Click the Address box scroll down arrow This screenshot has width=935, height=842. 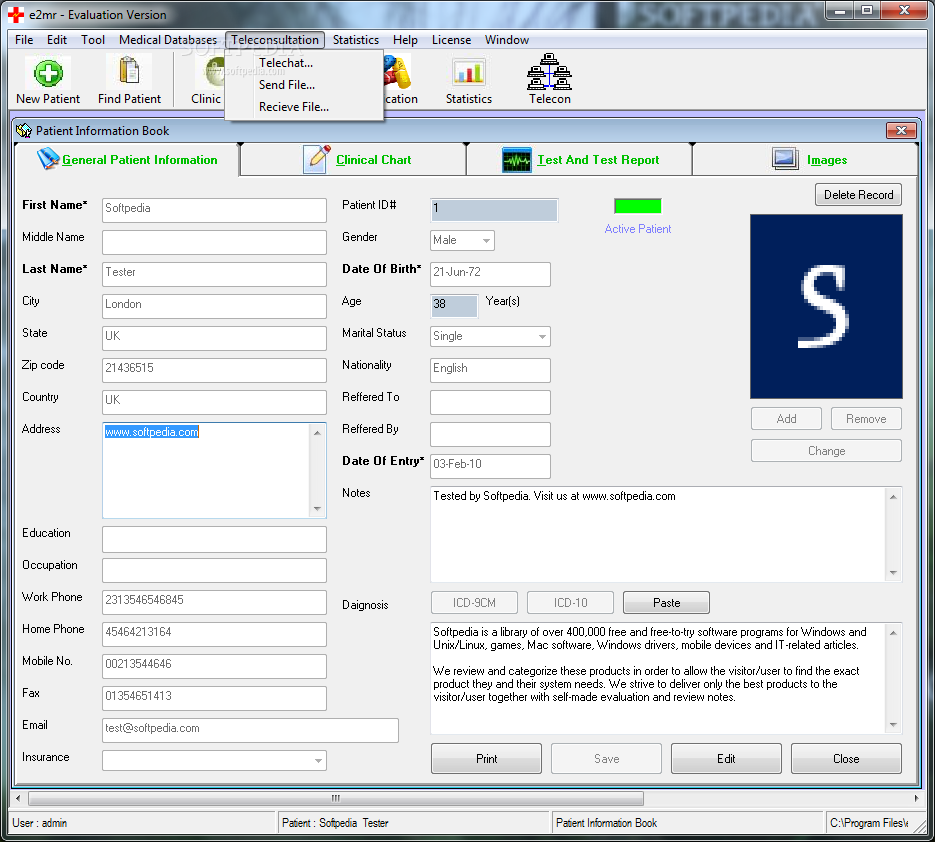pyautogui.click(x=317, y=509)
